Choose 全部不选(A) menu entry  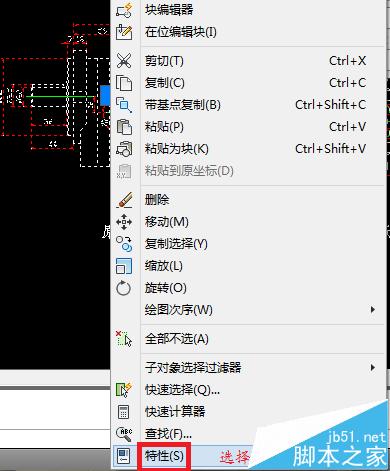coord(176,339)
